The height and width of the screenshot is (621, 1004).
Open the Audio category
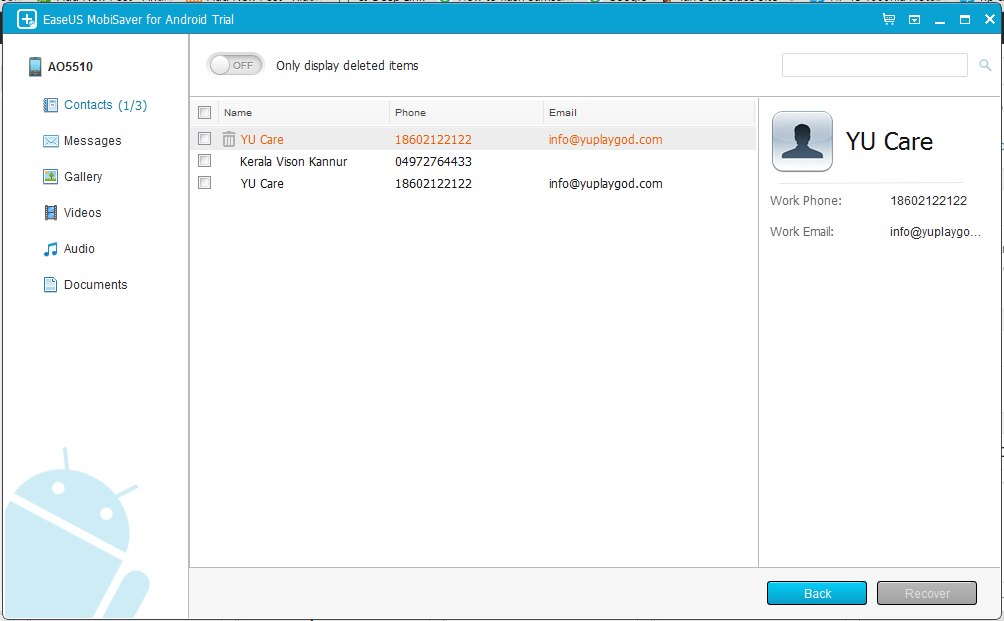coord(79,249)
